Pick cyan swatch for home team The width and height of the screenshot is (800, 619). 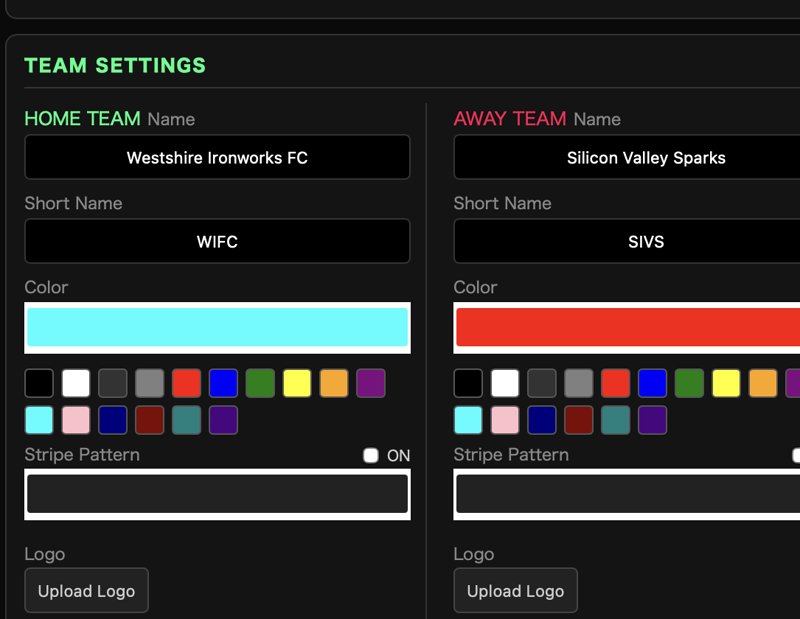tap(39, 420)
